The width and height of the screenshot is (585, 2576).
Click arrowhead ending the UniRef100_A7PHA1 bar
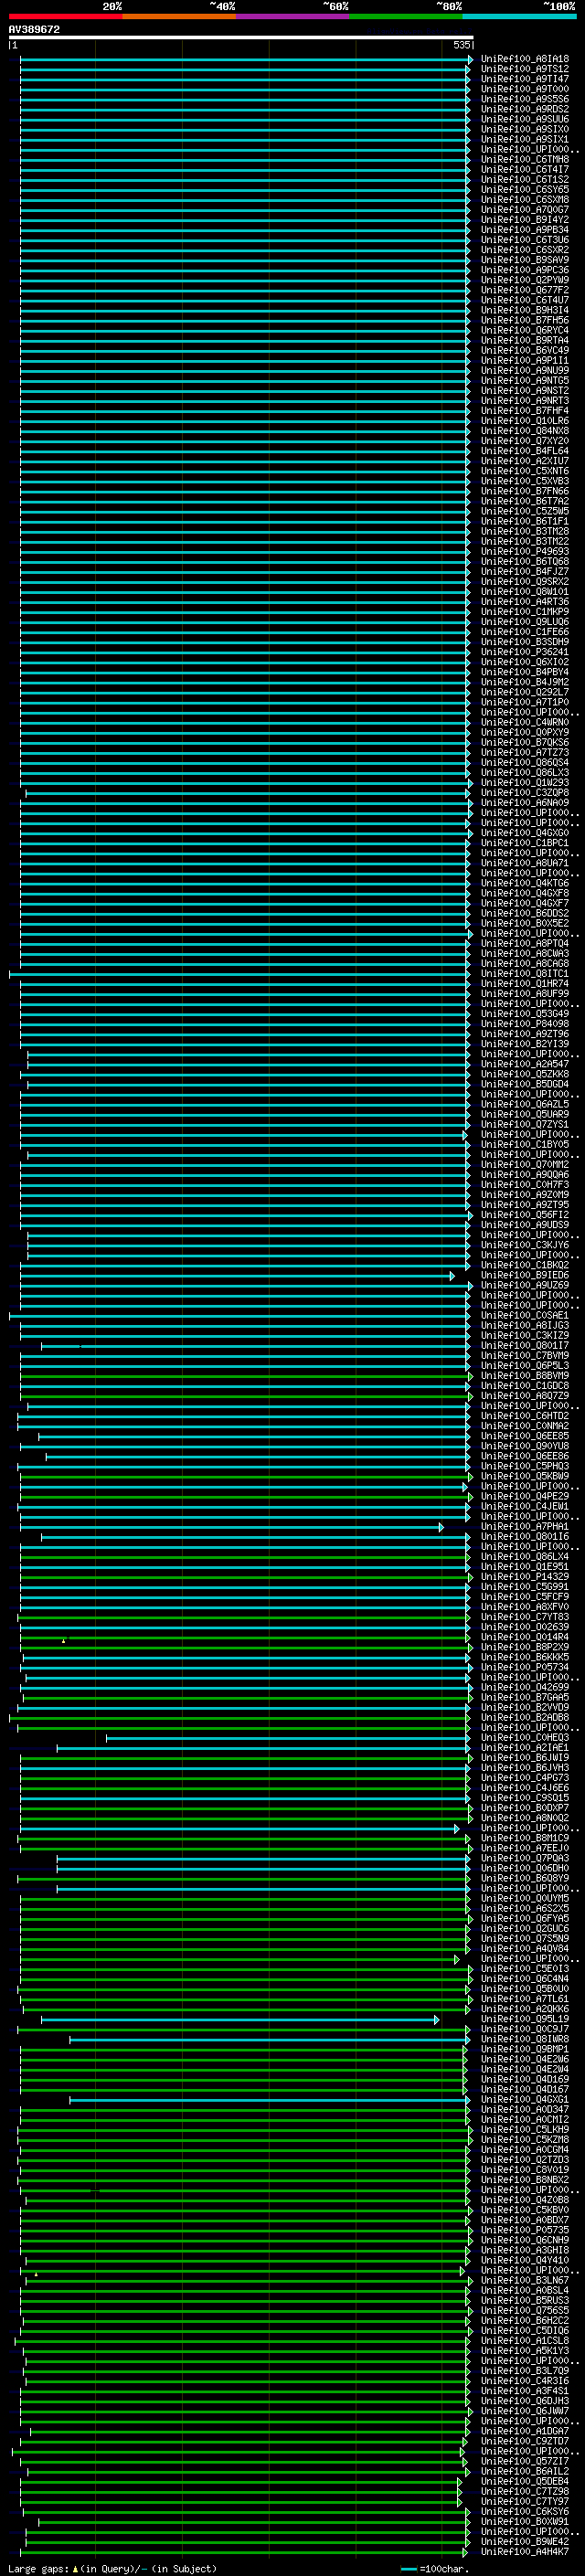441,1527
